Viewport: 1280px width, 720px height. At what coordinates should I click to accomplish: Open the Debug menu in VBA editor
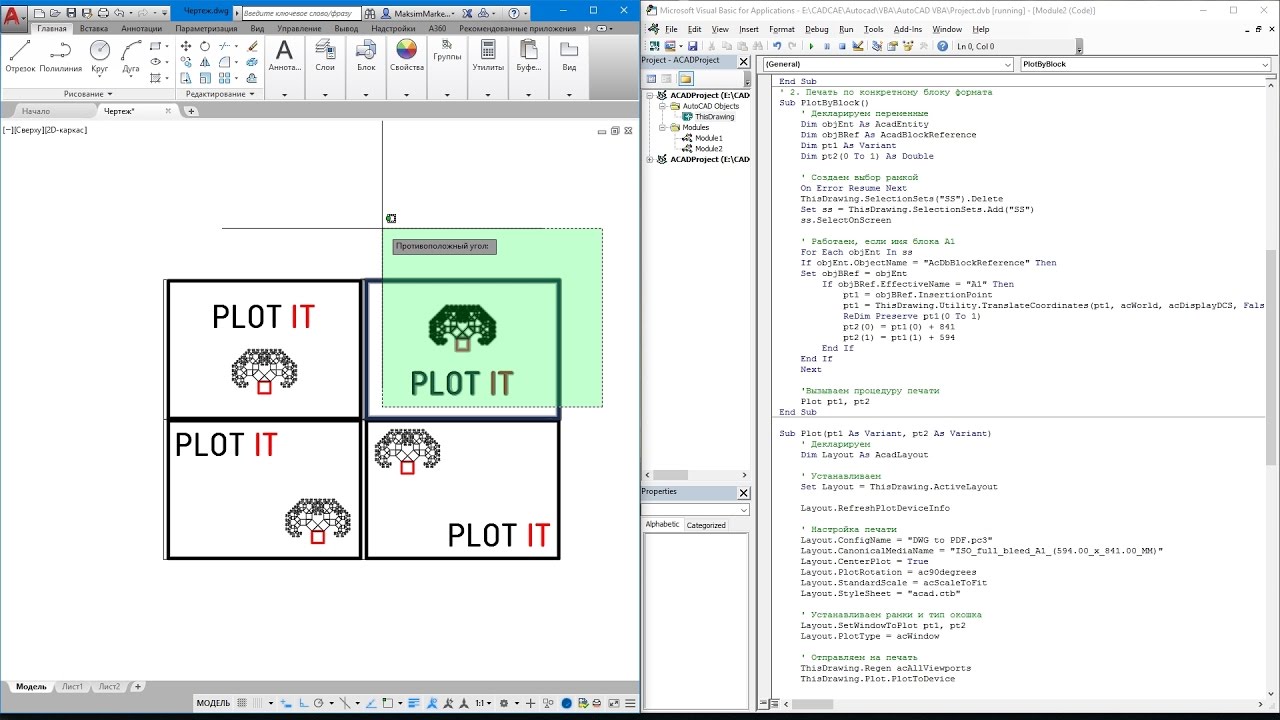click(816, 29)
